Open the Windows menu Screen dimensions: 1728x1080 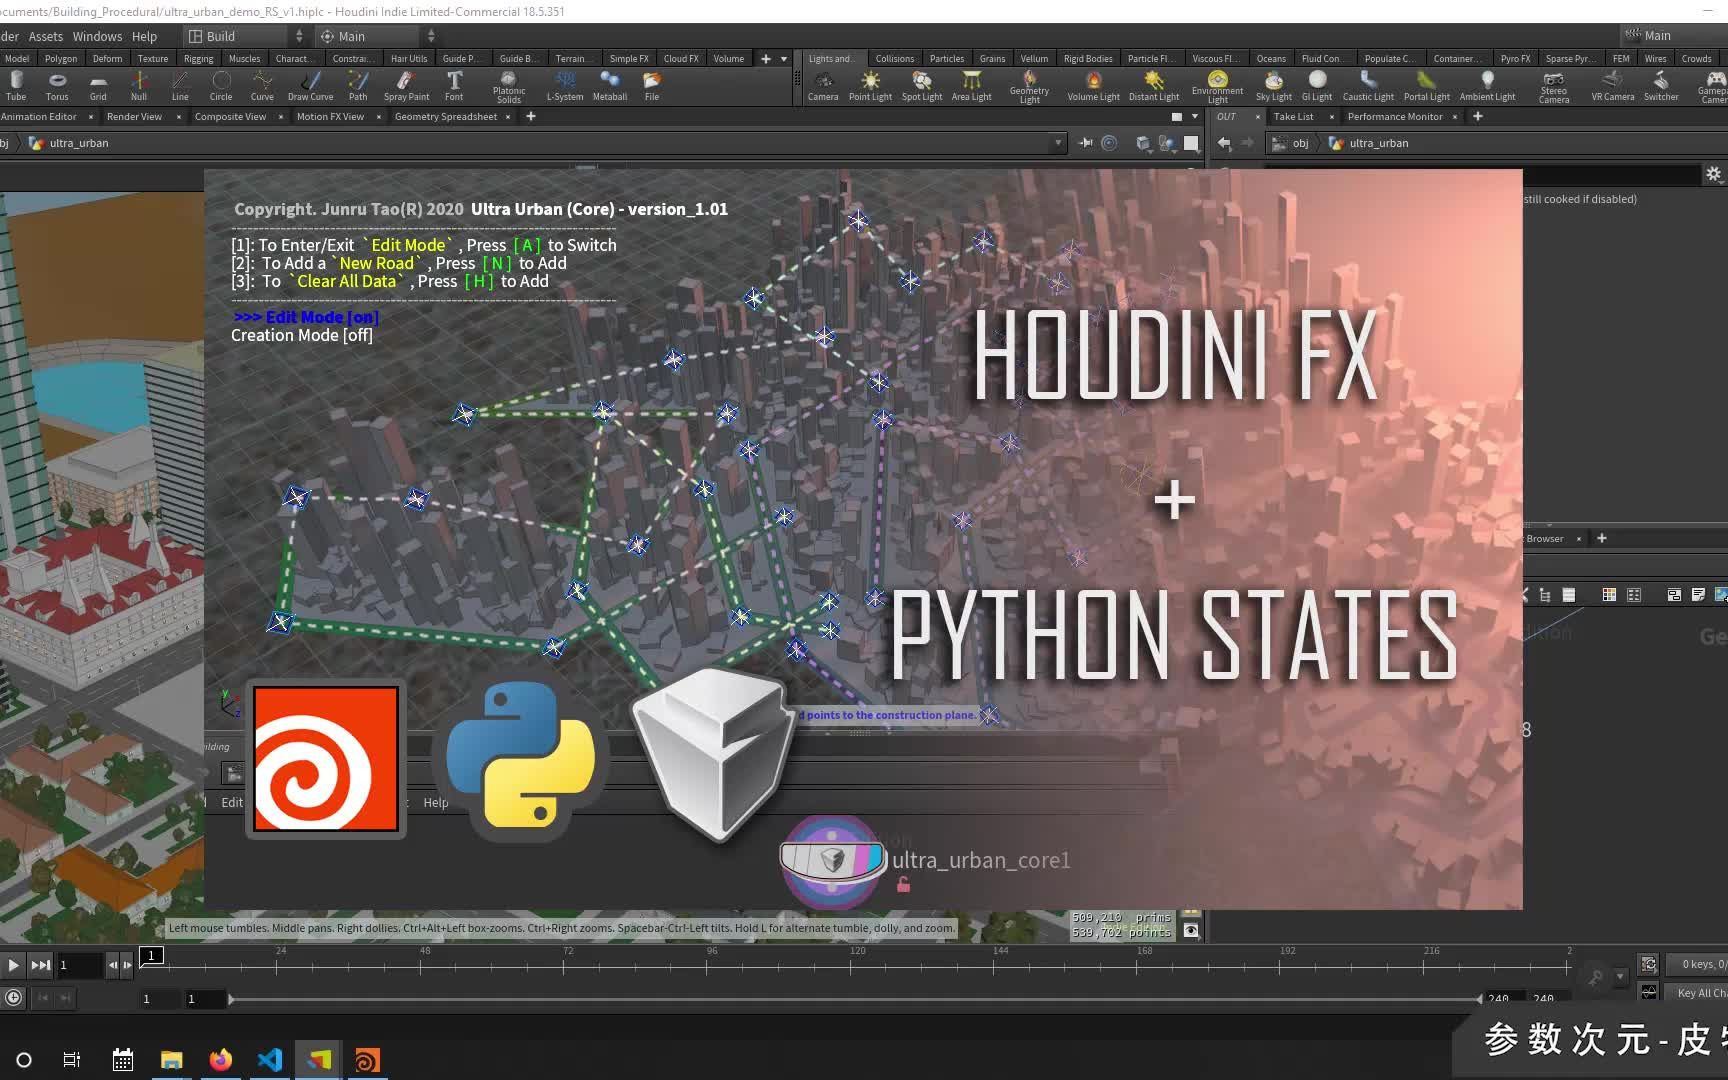point(97,36)
